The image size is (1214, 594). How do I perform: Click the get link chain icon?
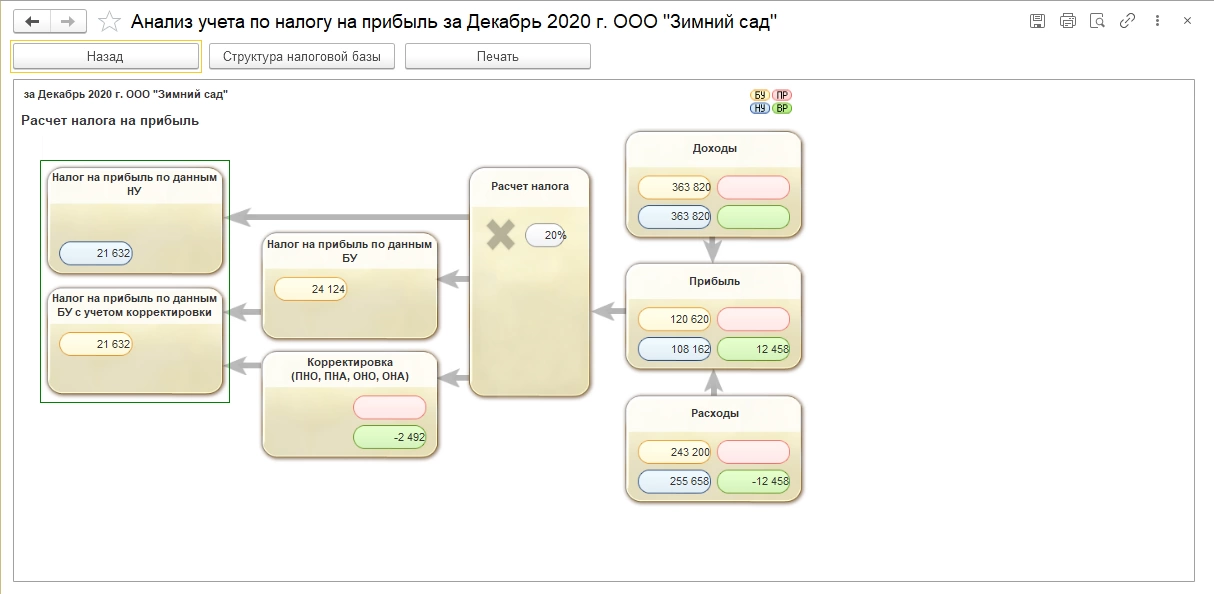tap(1127, 21)
